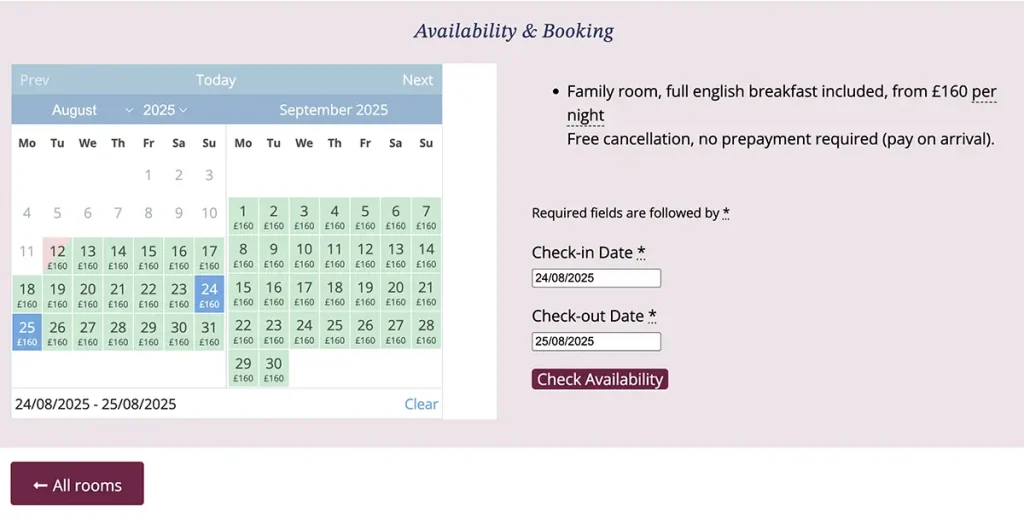Select August 25 highlighted date cell

[x=27, y=332]
